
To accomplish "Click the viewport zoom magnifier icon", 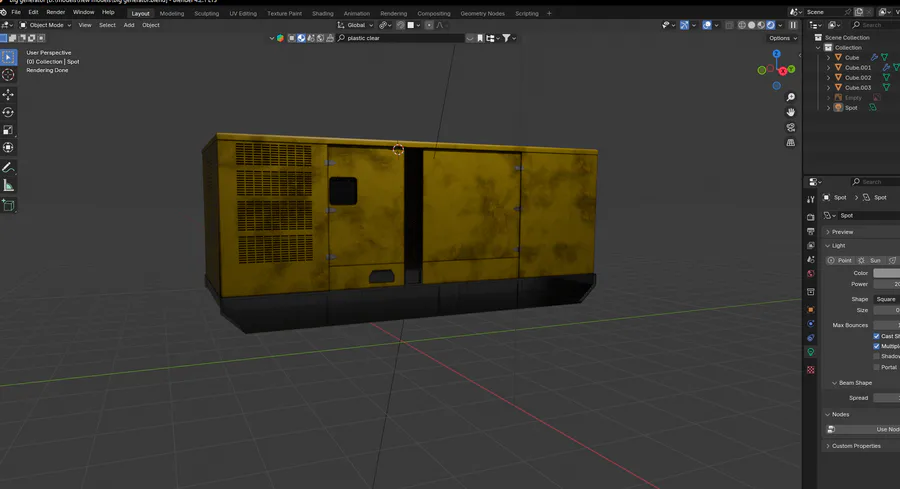I will [791, 97].
